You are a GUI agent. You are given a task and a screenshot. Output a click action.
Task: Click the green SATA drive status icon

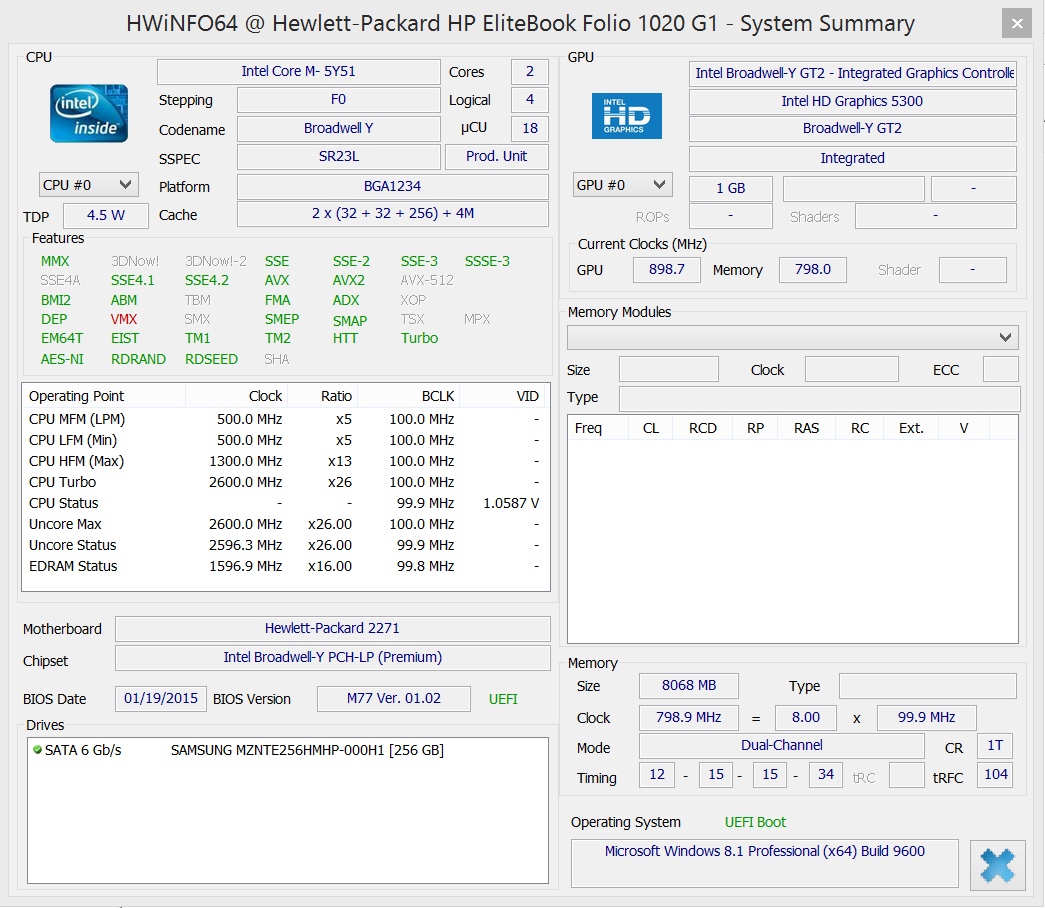37,749
